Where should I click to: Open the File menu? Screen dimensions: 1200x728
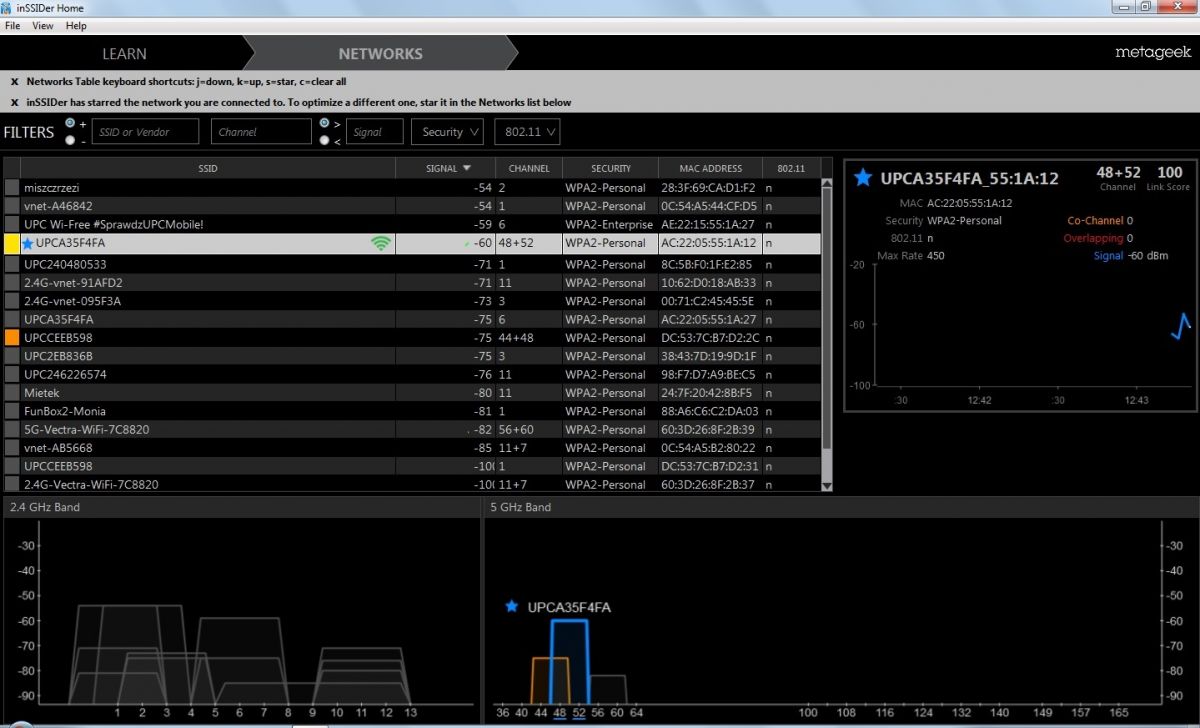(x=13, y=25)
